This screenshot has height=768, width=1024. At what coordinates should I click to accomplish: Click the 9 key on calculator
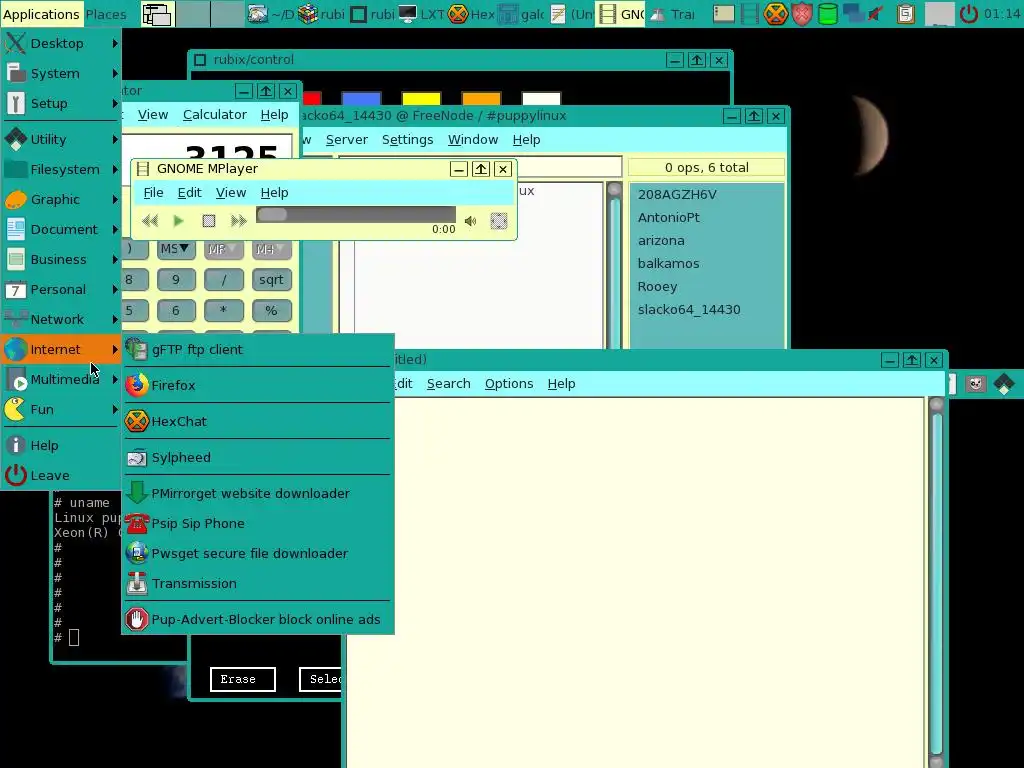pos(176,280)
